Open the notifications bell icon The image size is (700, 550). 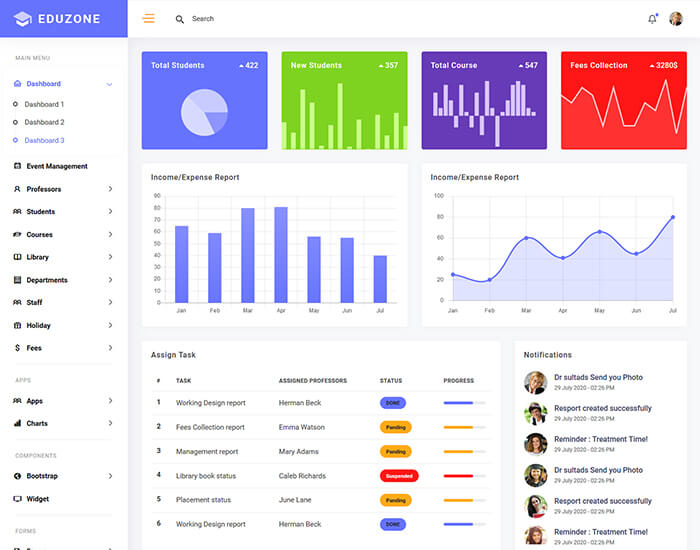point(652,19)
